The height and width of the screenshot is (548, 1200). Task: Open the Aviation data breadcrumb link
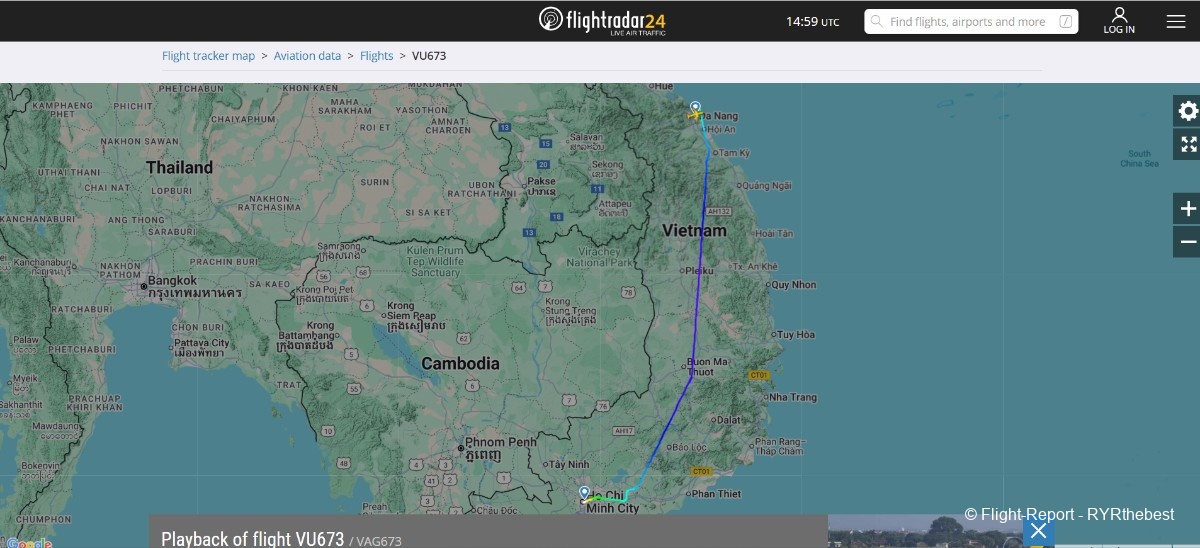(307, 56)
